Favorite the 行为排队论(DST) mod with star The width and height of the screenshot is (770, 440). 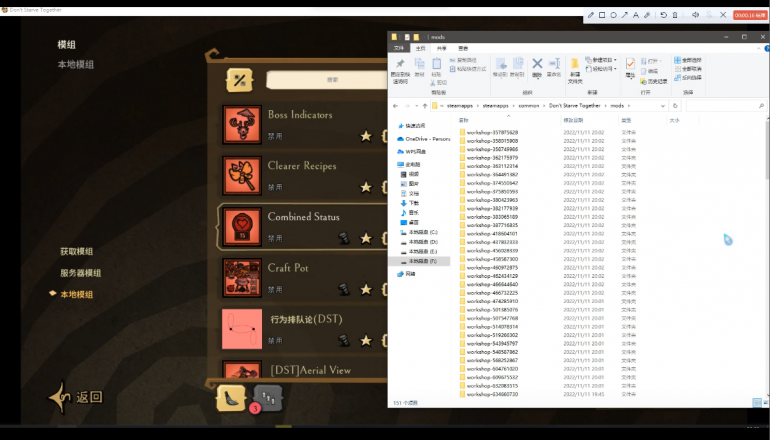coord(366,340)
